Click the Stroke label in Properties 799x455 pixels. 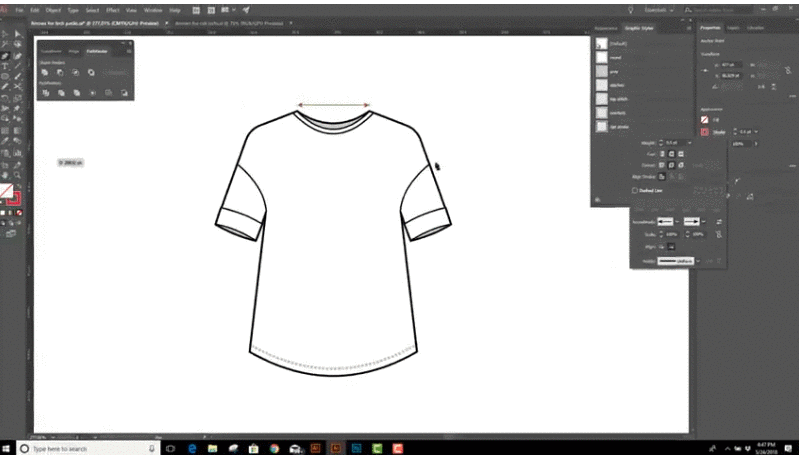(719, 132)
